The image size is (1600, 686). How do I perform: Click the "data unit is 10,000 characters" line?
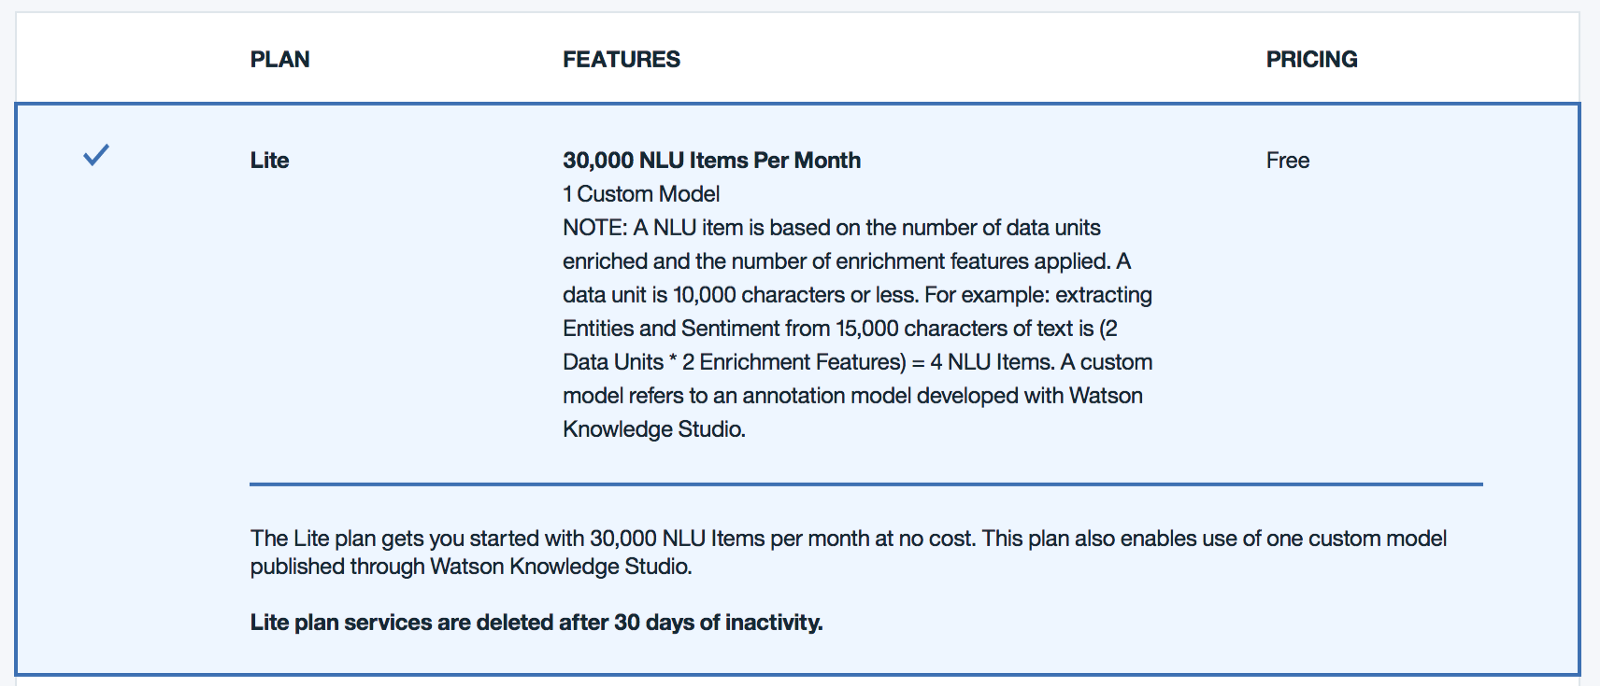coord(857,295)
